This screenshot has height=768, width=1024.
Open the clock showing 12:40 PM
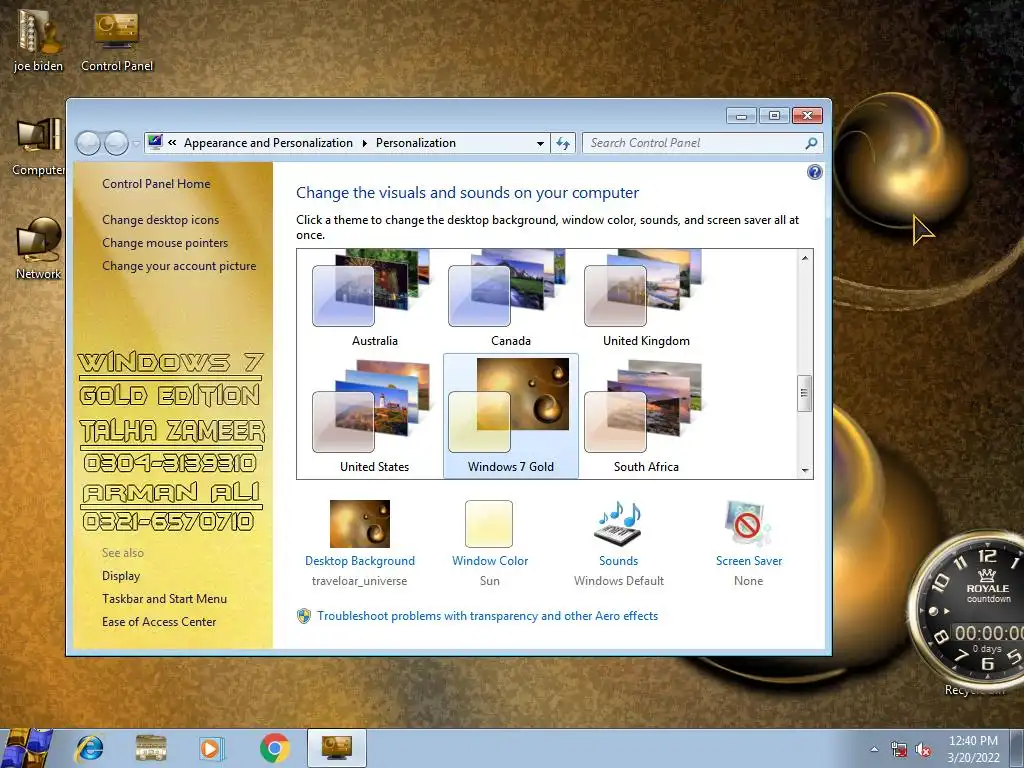click(973, 749)
